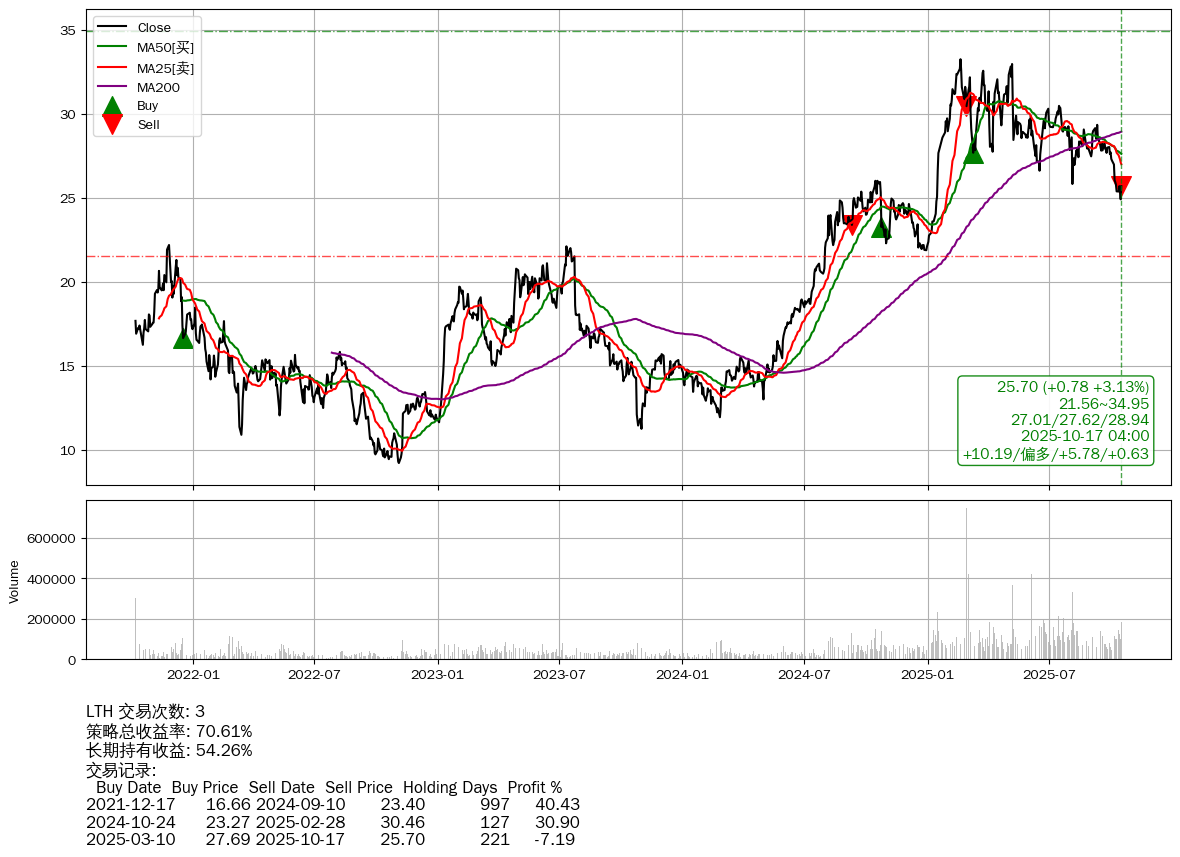
Task: Click the 2024-07 x-axis tick label
Action: 805,674
